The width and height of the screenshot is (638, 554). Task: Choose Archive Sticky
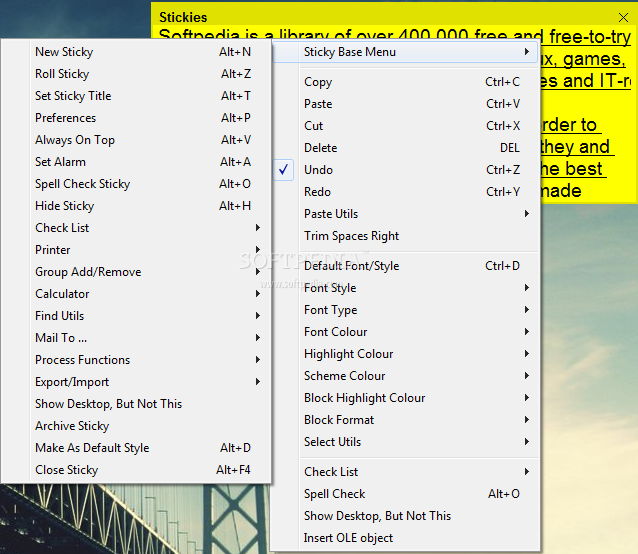[136, 425]
